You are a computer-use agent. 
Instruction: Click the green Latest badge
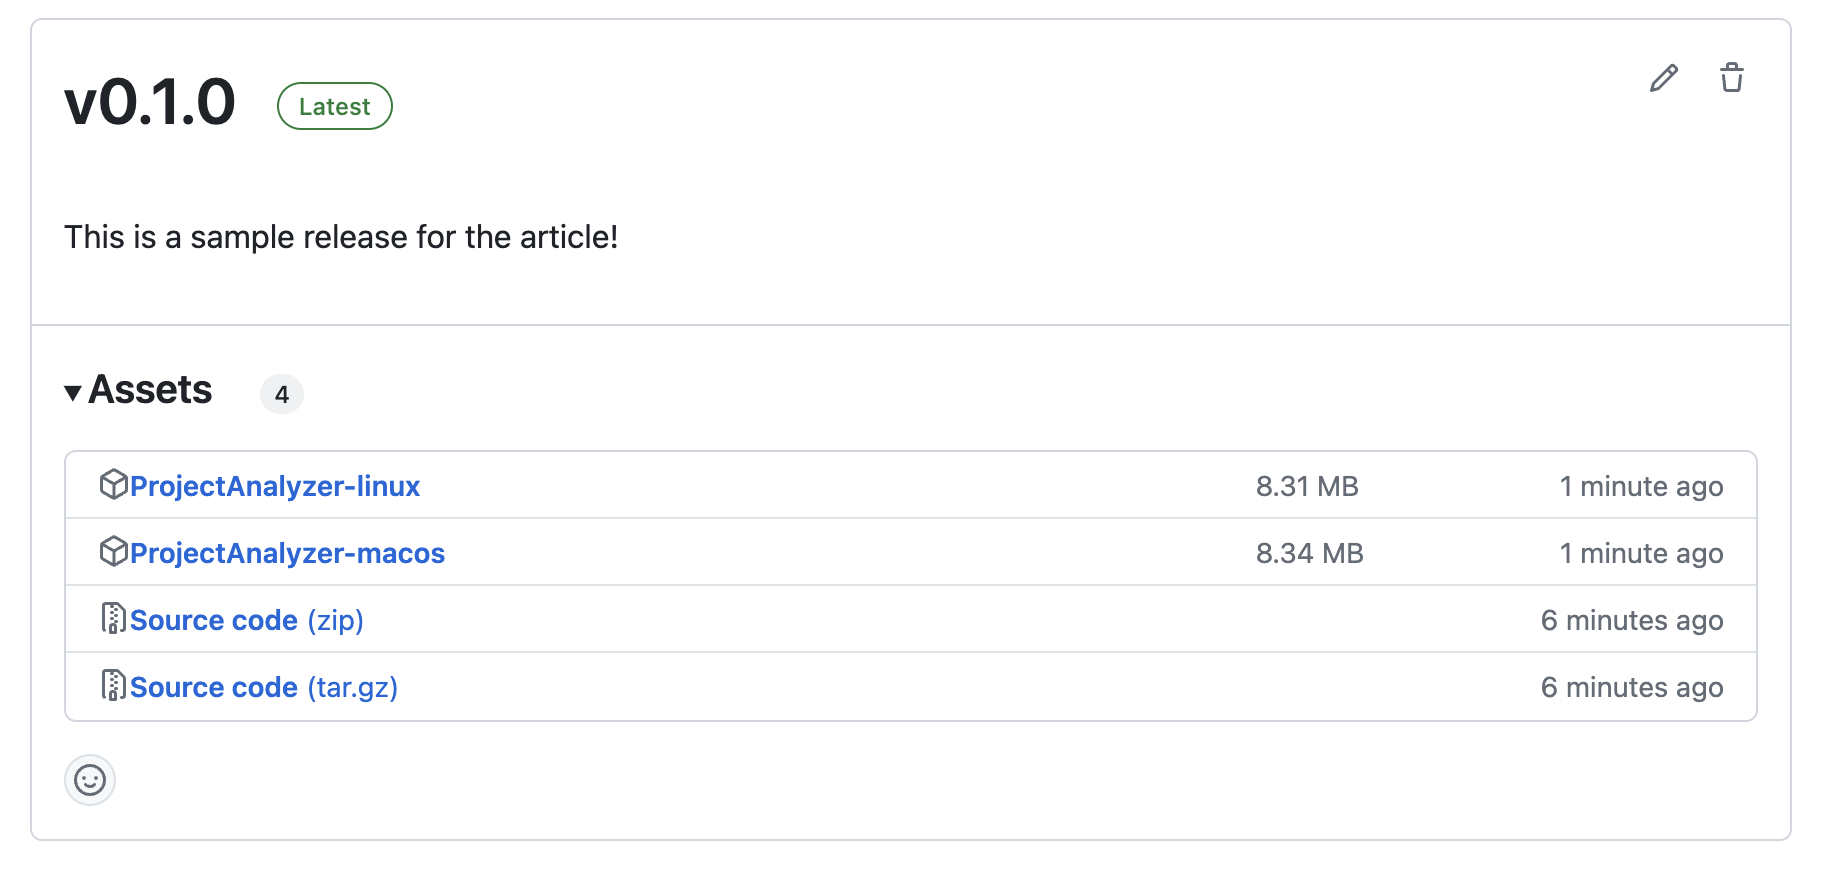tap(334, 106)
